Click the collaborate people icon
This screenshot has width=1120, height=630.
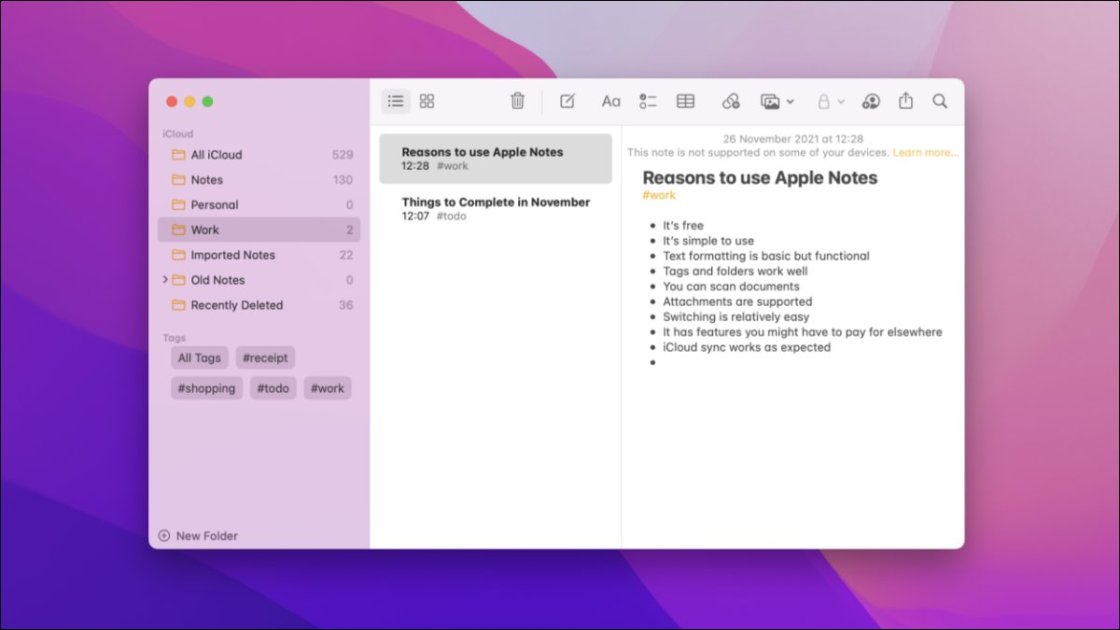point(871,101)
